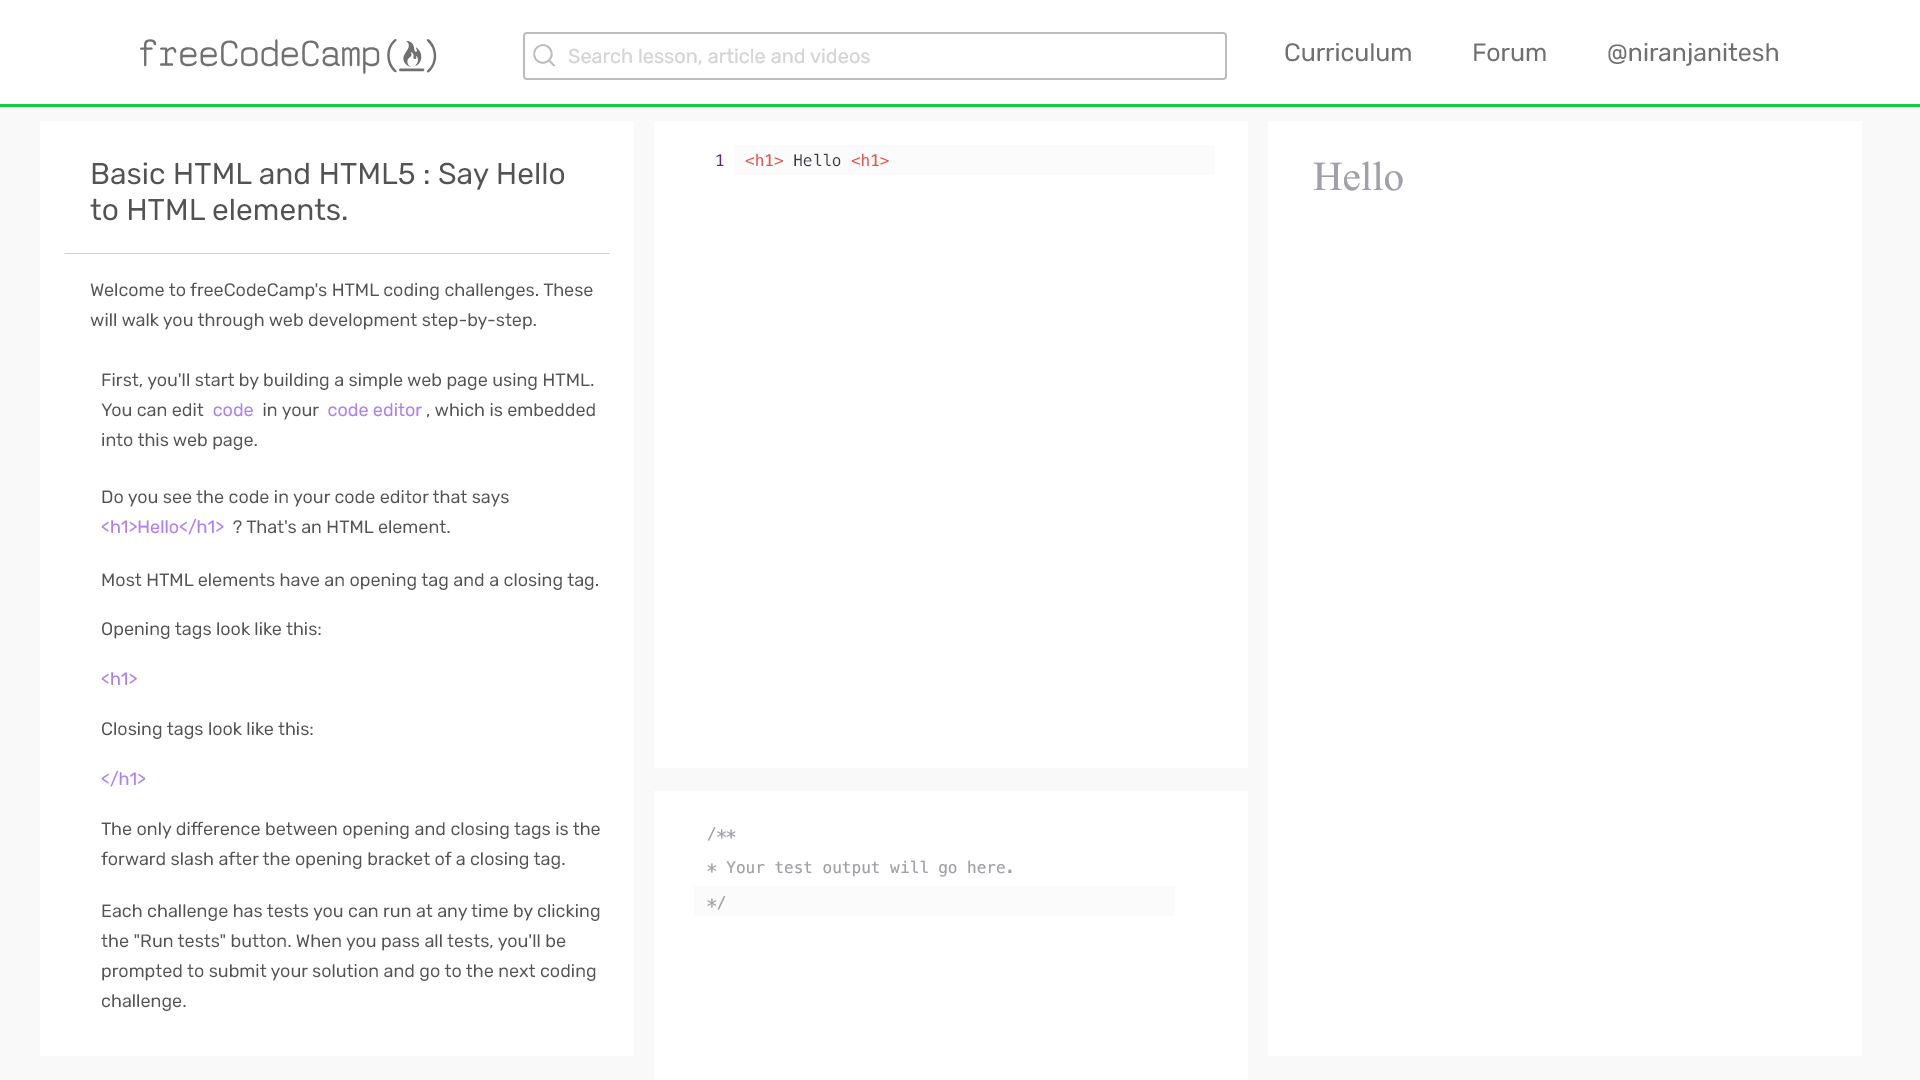
Task: Click the opening <h1> tag example
Action: (x=119, y=679)
